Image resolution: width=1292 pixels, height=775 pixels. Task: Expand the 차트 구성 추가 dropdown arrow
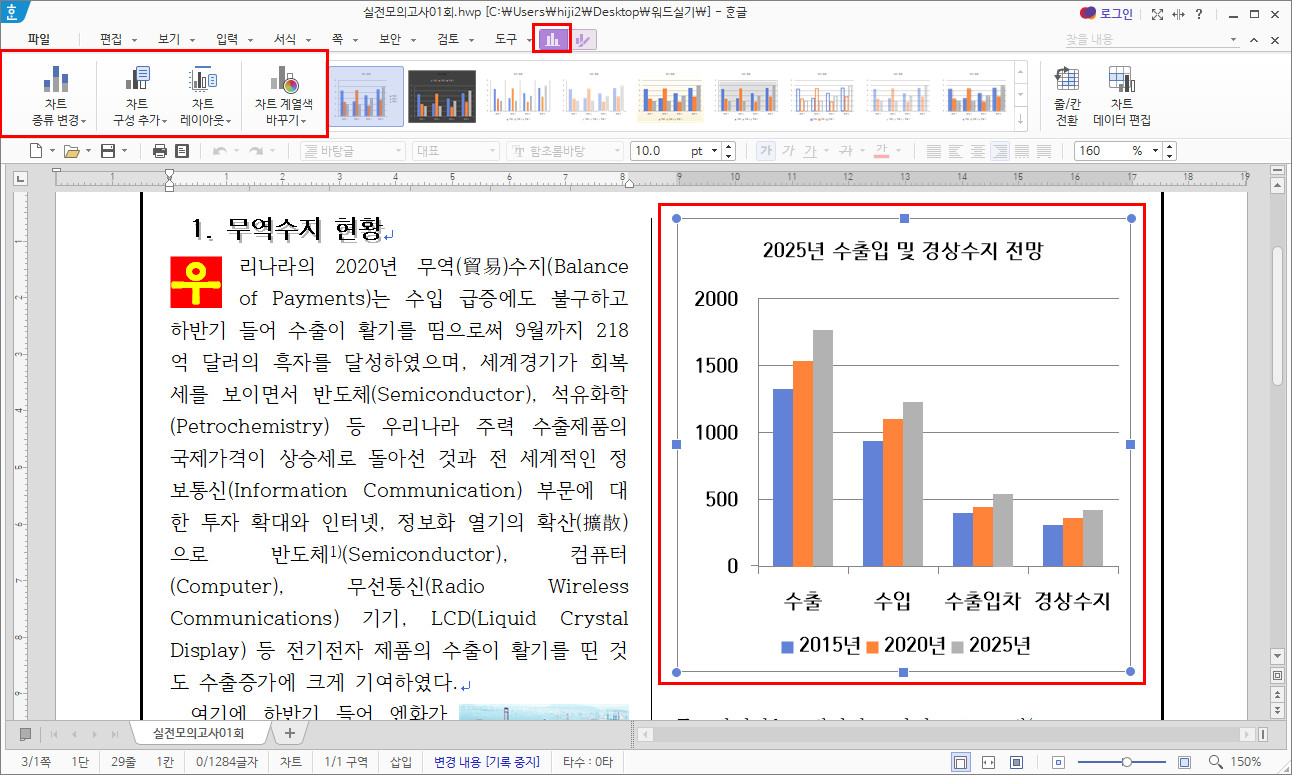tap(164, 121)
